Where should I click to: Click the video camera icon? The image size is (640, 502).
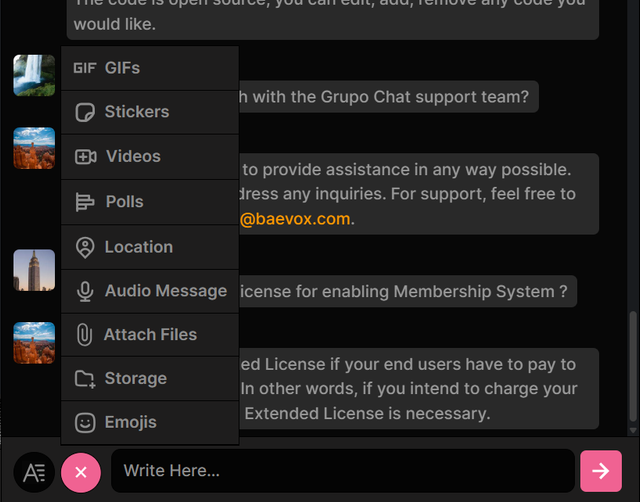point(85,157)
